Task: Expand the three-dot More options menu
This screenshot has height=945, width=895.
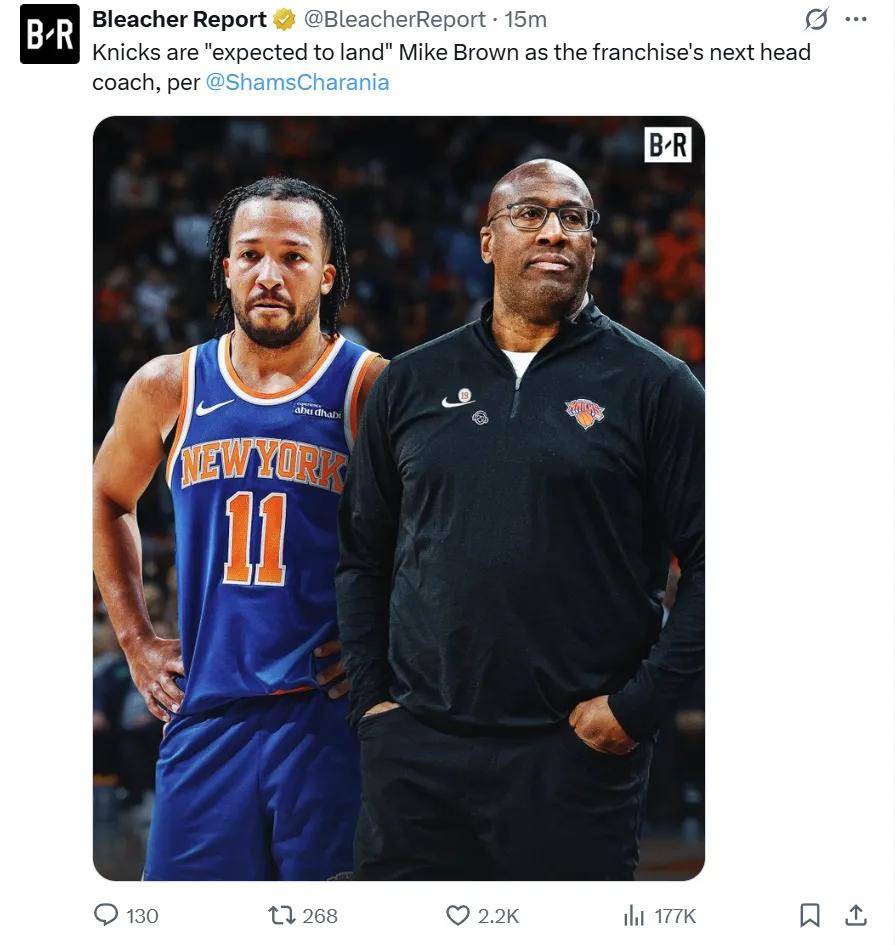Action: point(856,19)
